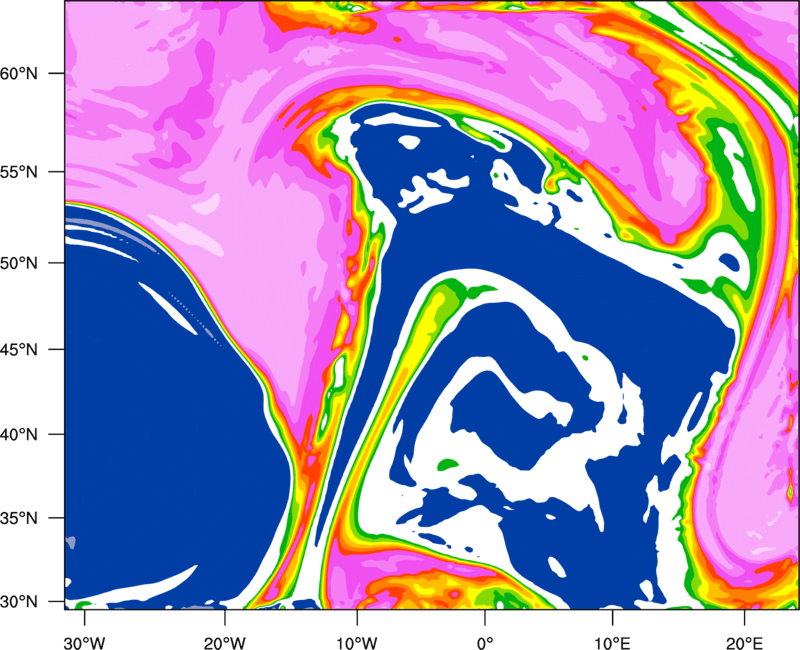The image size is (800, 650).
Task: Click the 30°W longitude label
Action: (84, 643)
